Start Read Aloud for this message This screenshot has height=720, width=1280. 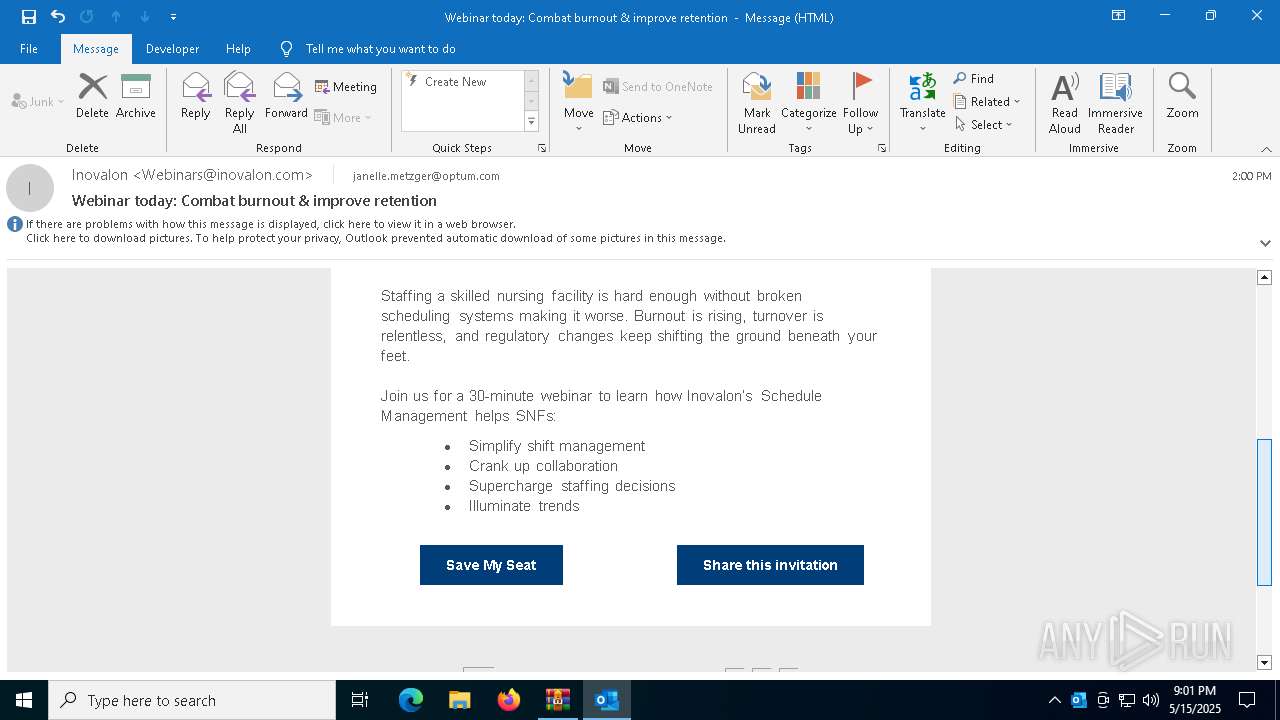1065,102
